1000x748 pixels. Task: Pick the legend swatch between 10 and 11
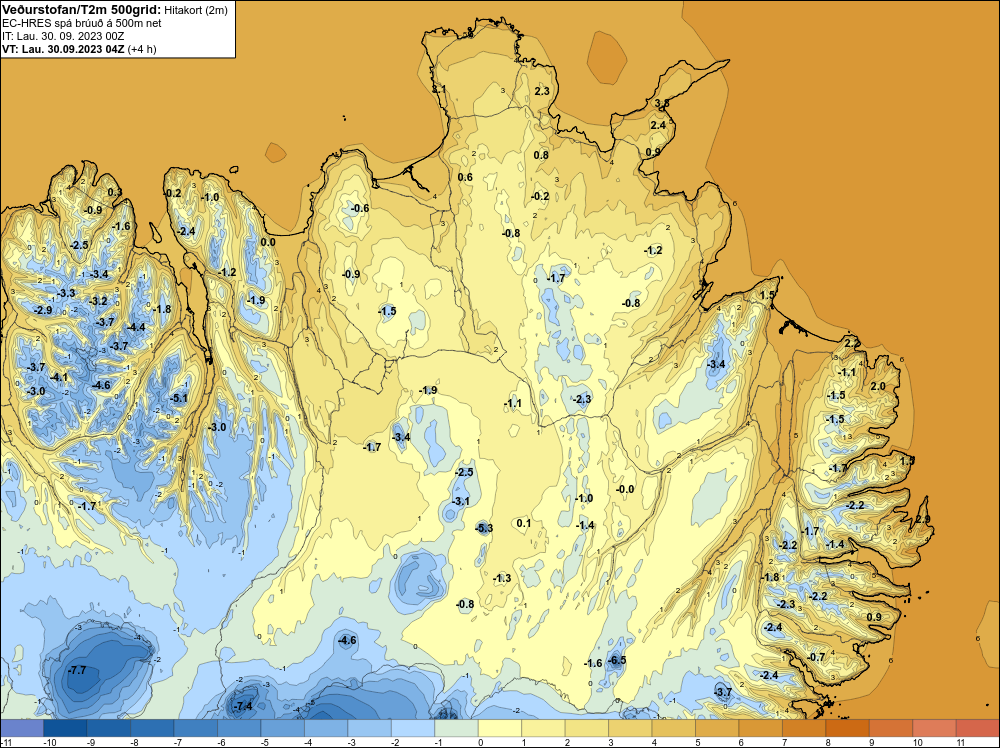click(934, 728)
